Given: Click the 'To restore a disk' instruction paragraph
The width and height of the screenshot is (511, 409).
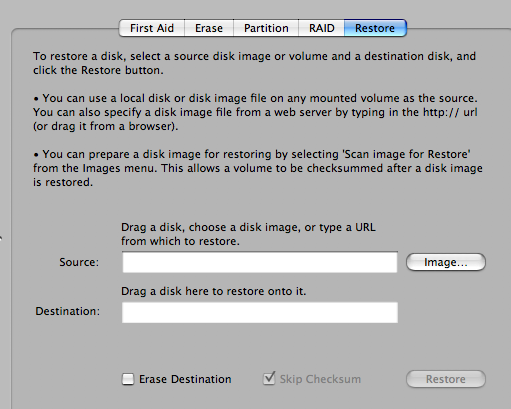Looking at the screenshot, I should click(x=254, y=63).
